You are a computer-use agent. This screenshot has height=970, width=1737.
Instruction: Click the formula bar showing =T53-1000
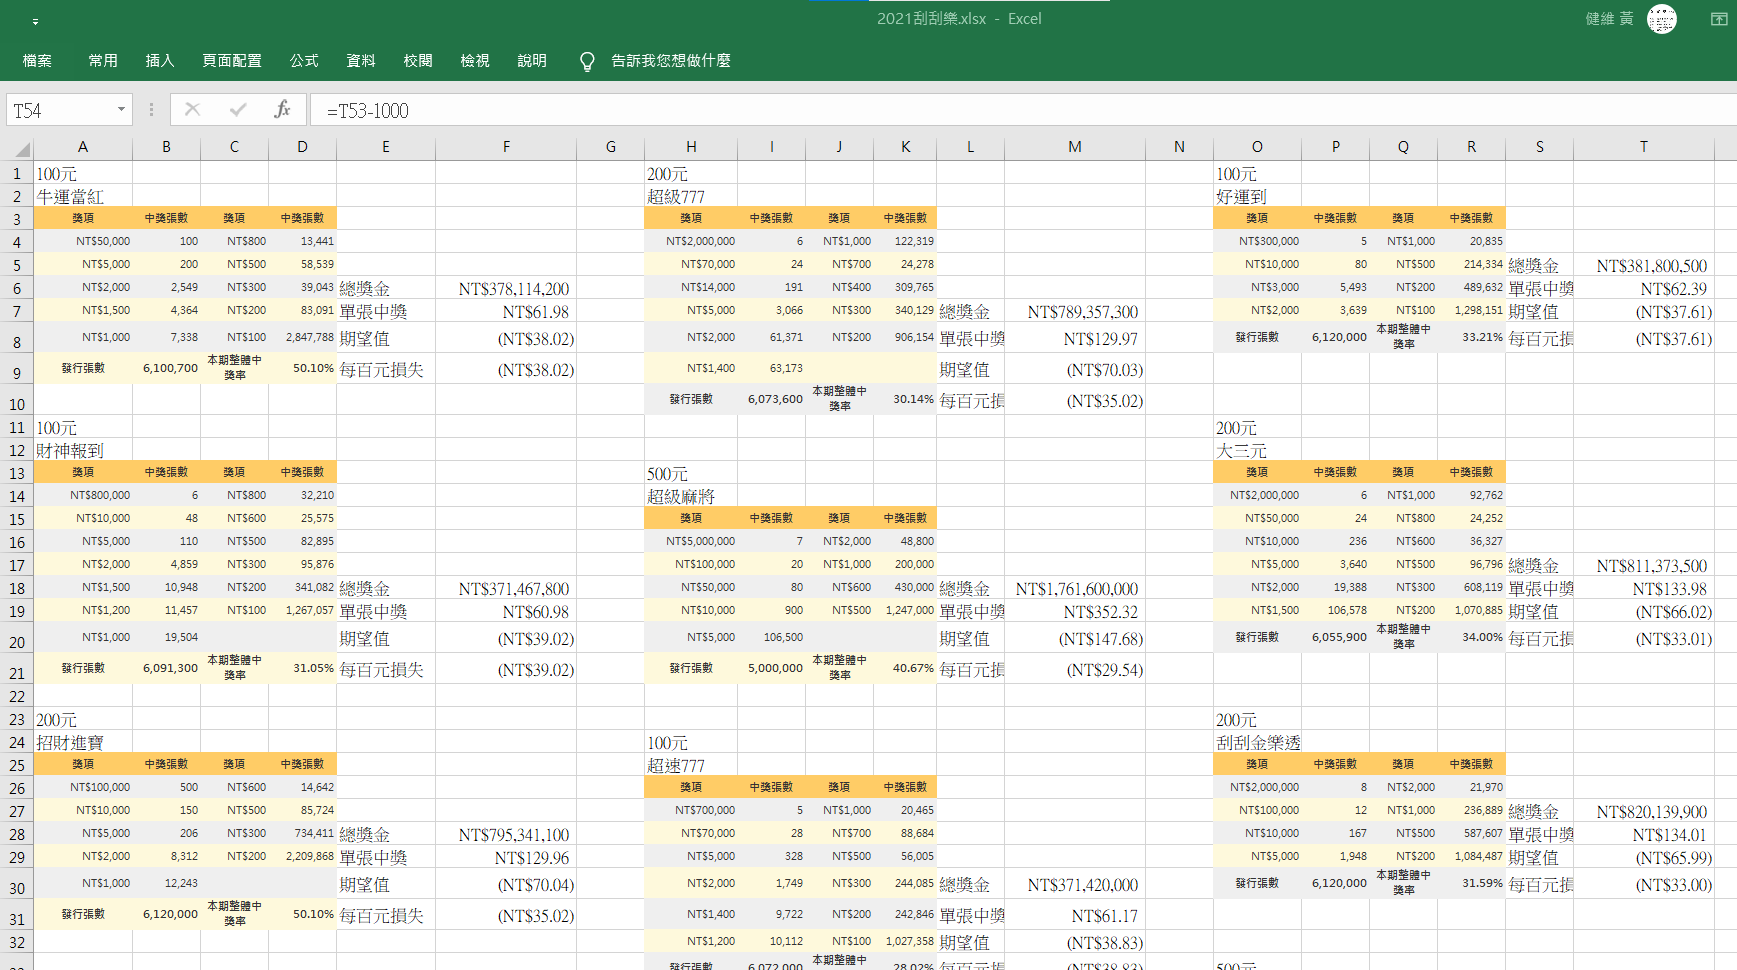click(1024, 110)
